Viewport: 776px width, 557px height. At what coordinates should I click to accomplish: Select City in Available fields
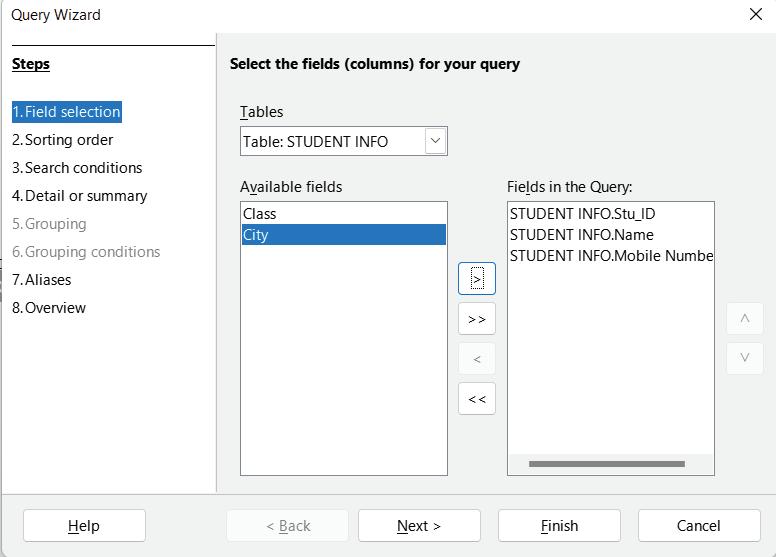pos(256,235)
